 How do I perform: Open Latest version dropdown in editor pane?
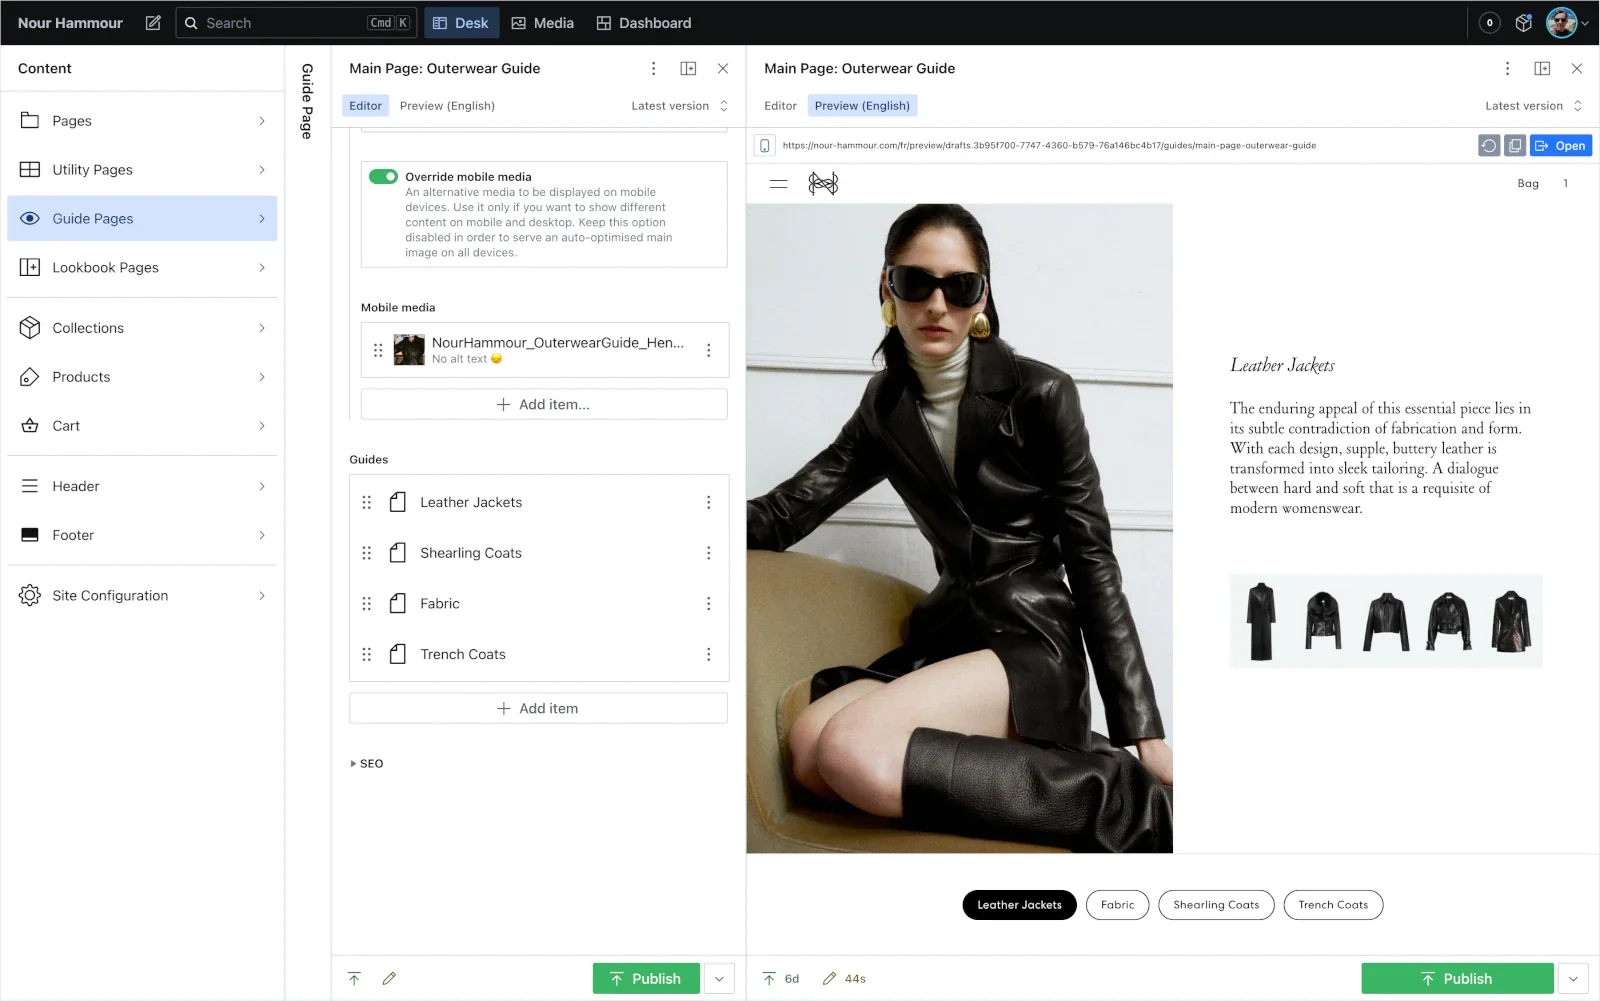(x=679, y=106)
